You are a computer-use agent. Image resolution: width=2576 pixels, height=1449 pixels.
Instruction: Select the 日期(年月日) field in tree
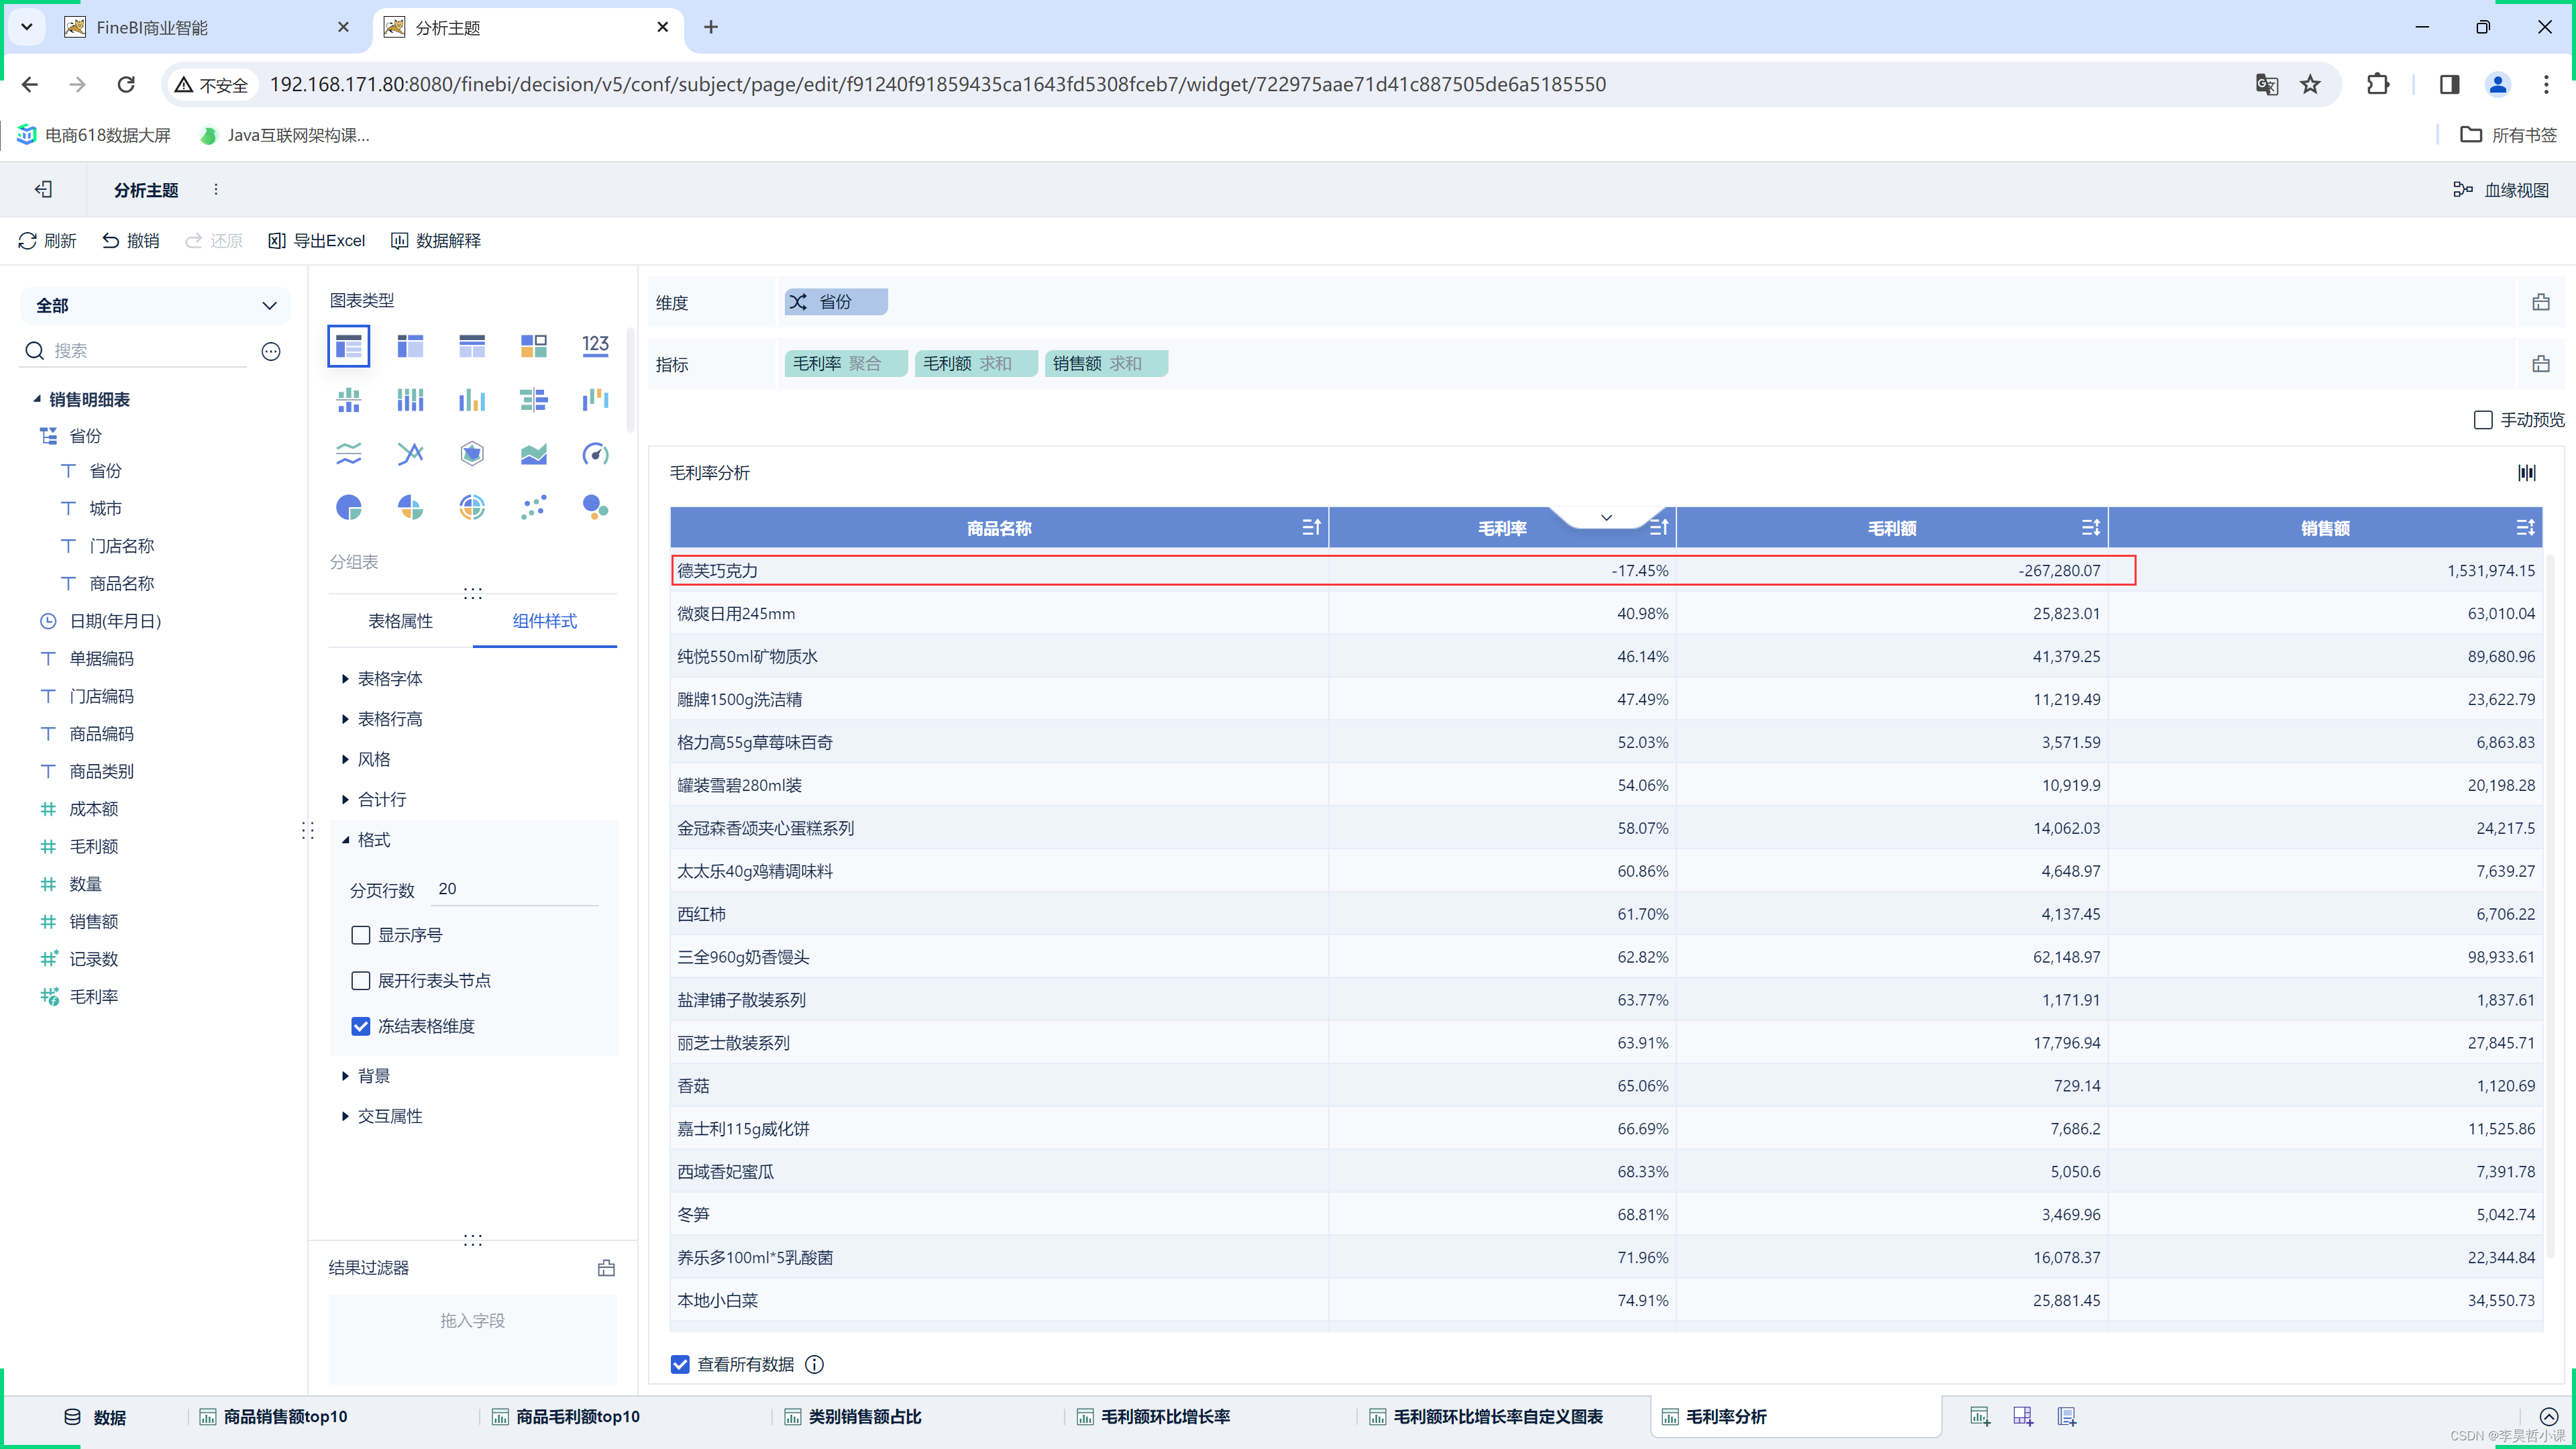click(x=115, y=621)
